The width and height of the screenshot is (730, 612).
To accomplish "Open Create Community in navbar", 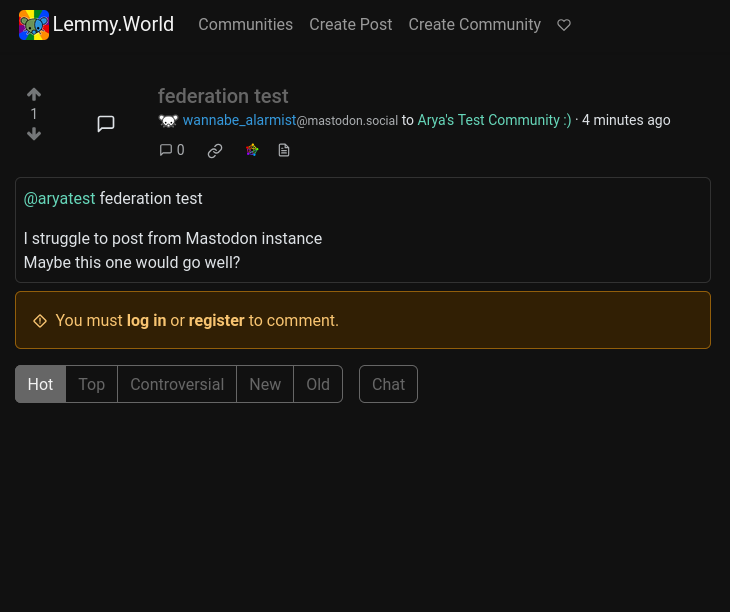I will point(474,24).
